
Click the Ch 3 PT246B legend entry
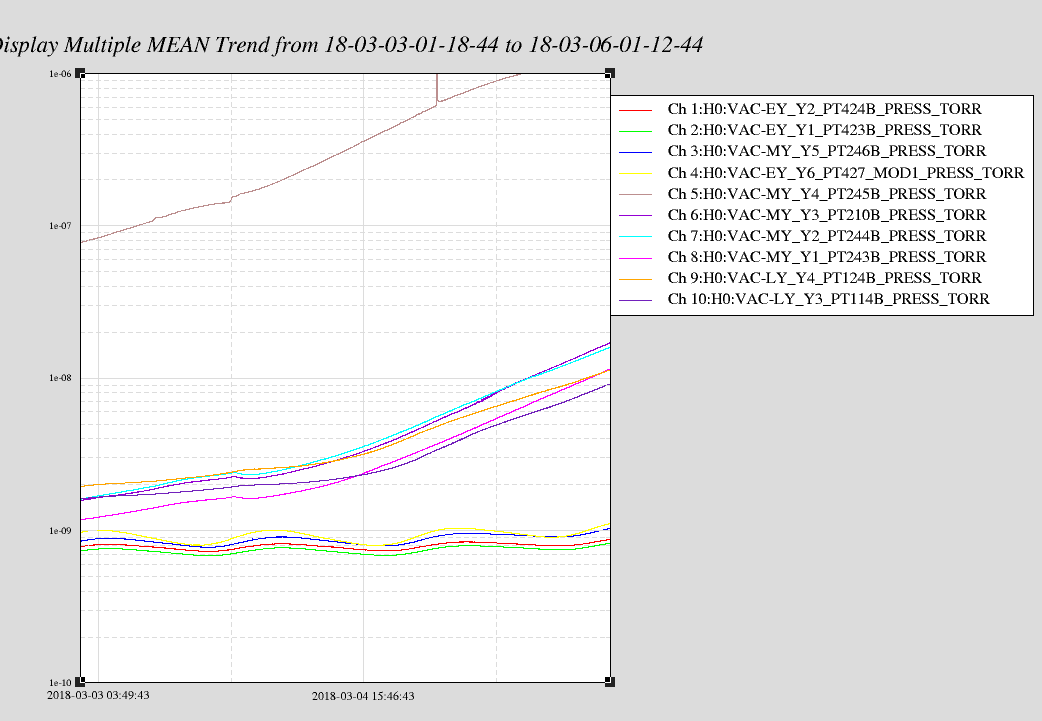pyautogui.click(x=803, y=152)
